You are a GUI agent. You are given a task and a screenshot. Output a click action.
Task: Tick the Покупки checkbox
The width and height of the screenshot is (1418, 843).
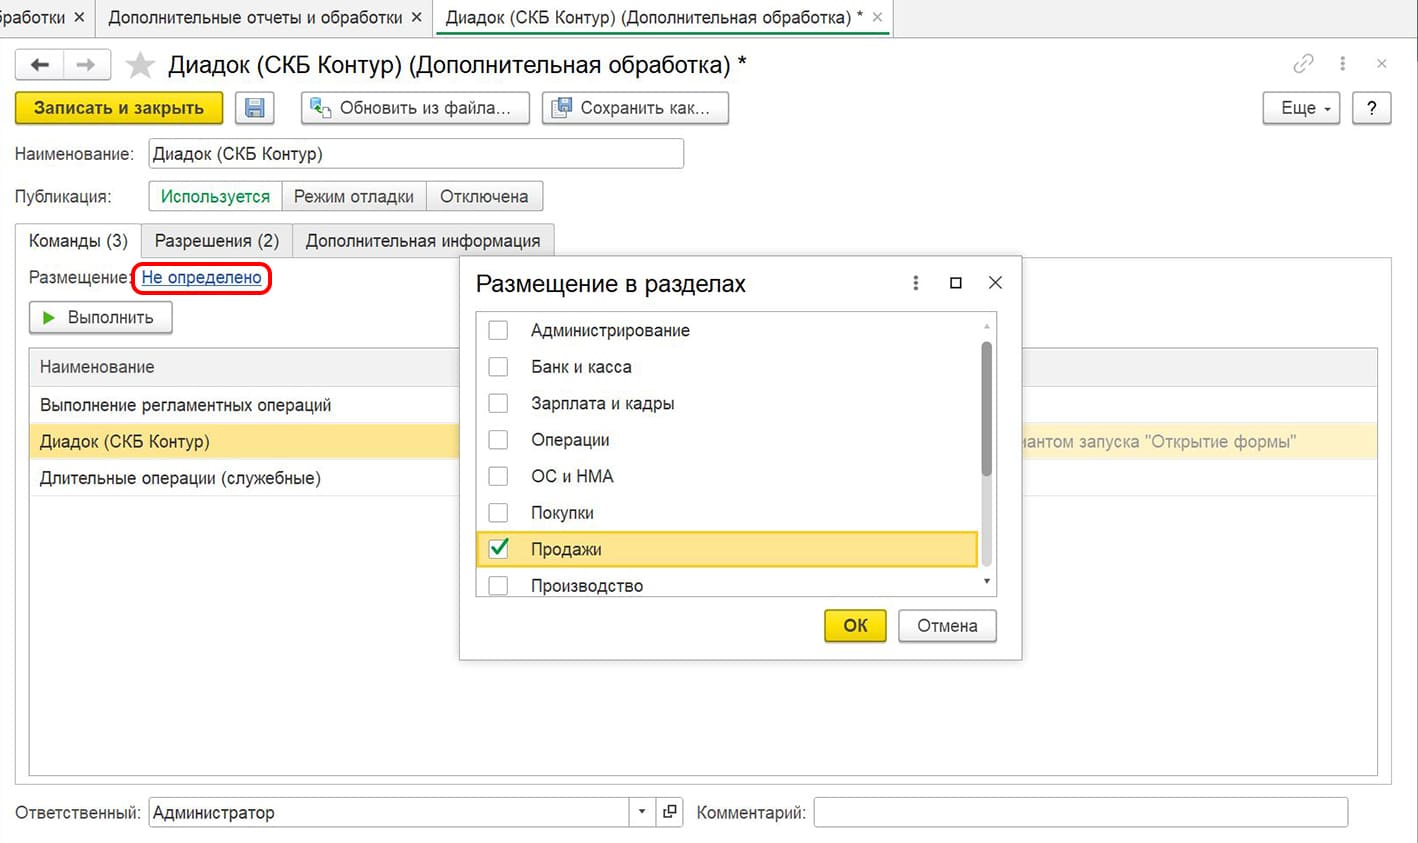[x=498, y=513]
